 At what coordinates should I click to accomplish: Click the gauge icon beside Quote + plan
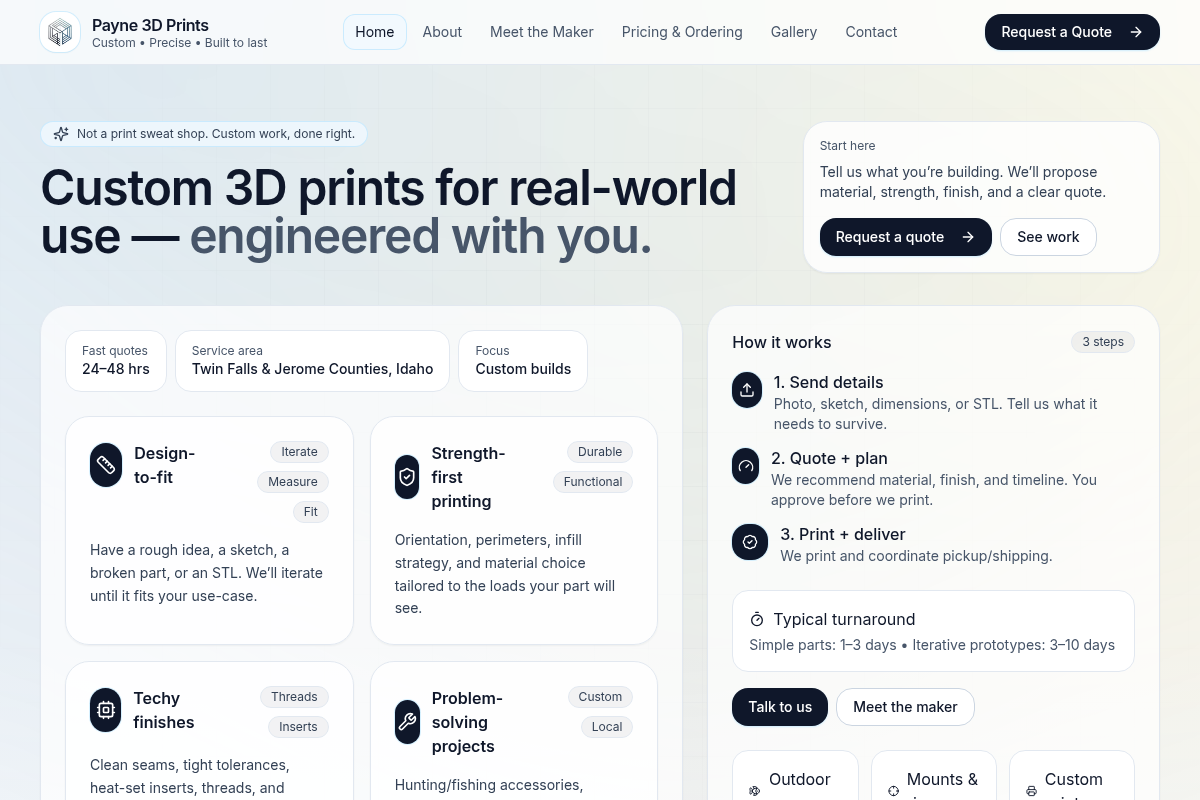[745, 466]
